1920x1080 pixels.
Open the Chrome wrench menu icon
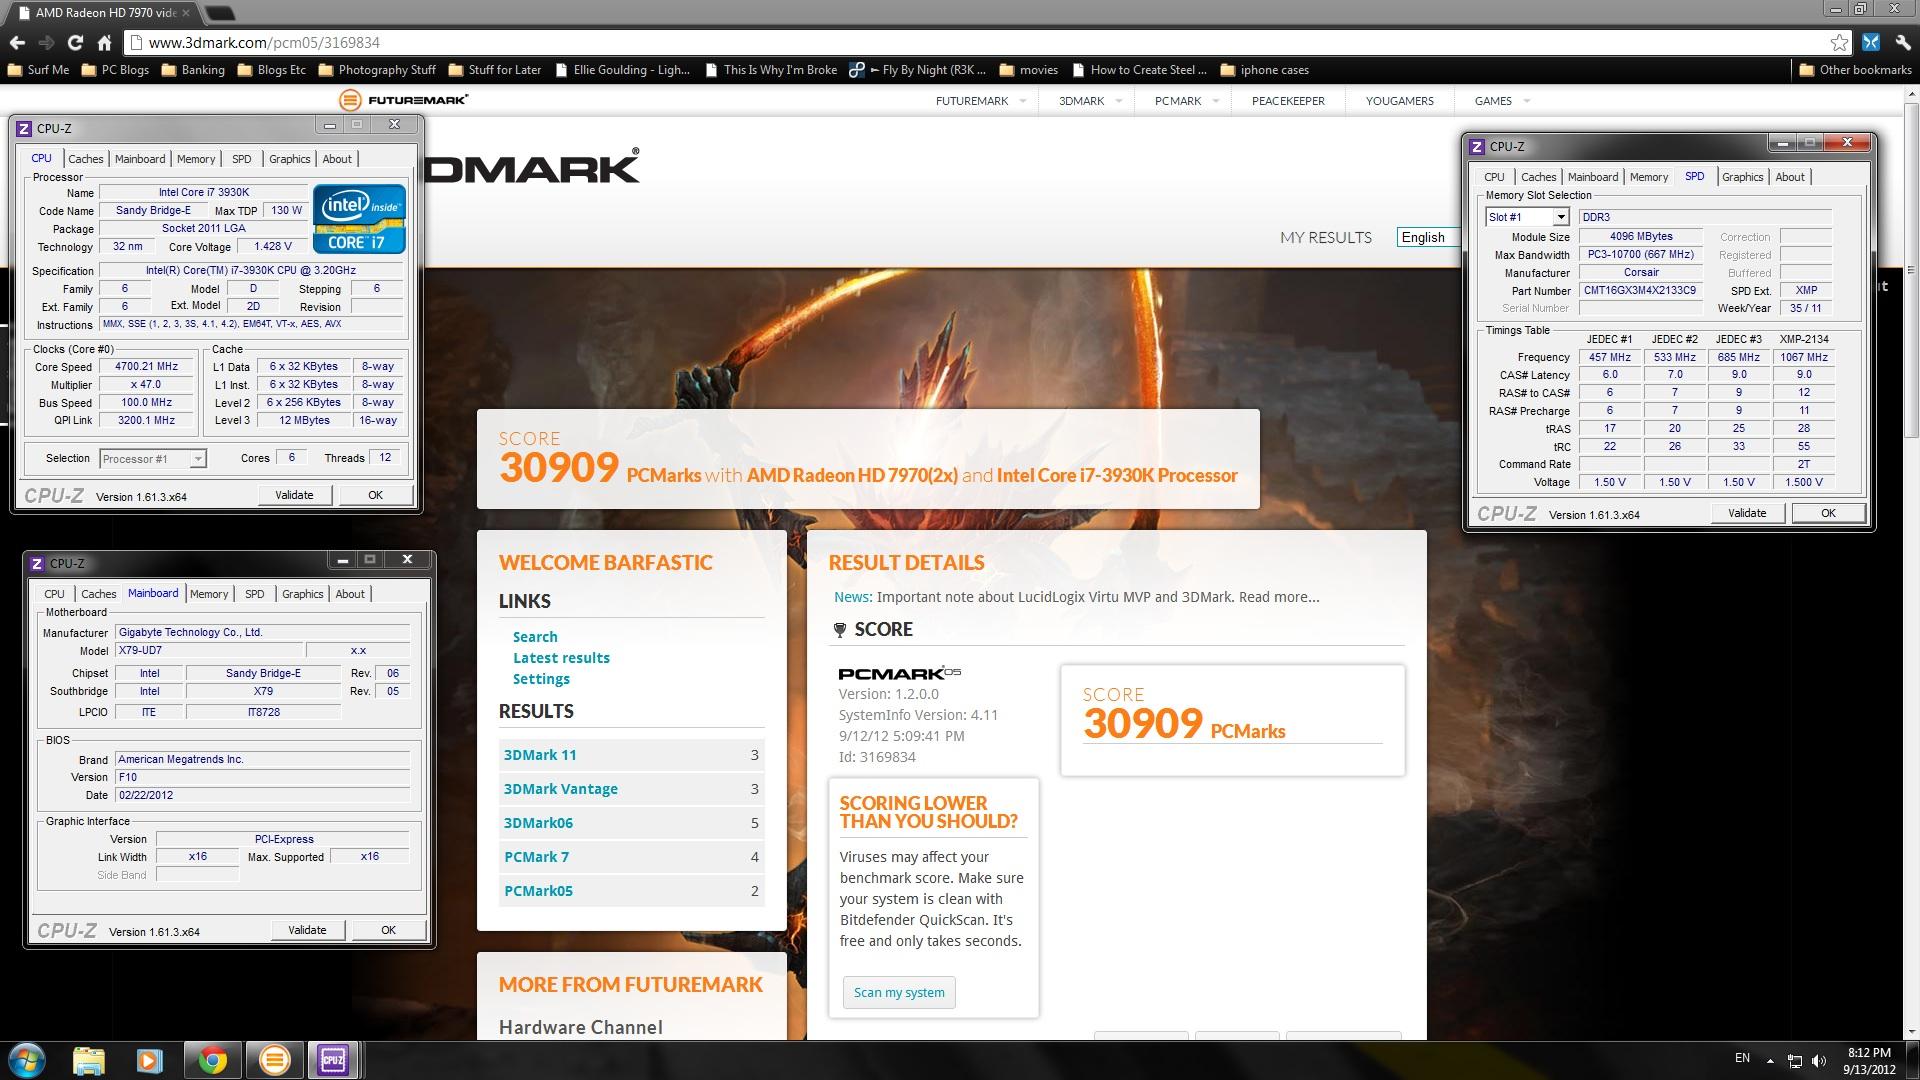pos(1901,43)
